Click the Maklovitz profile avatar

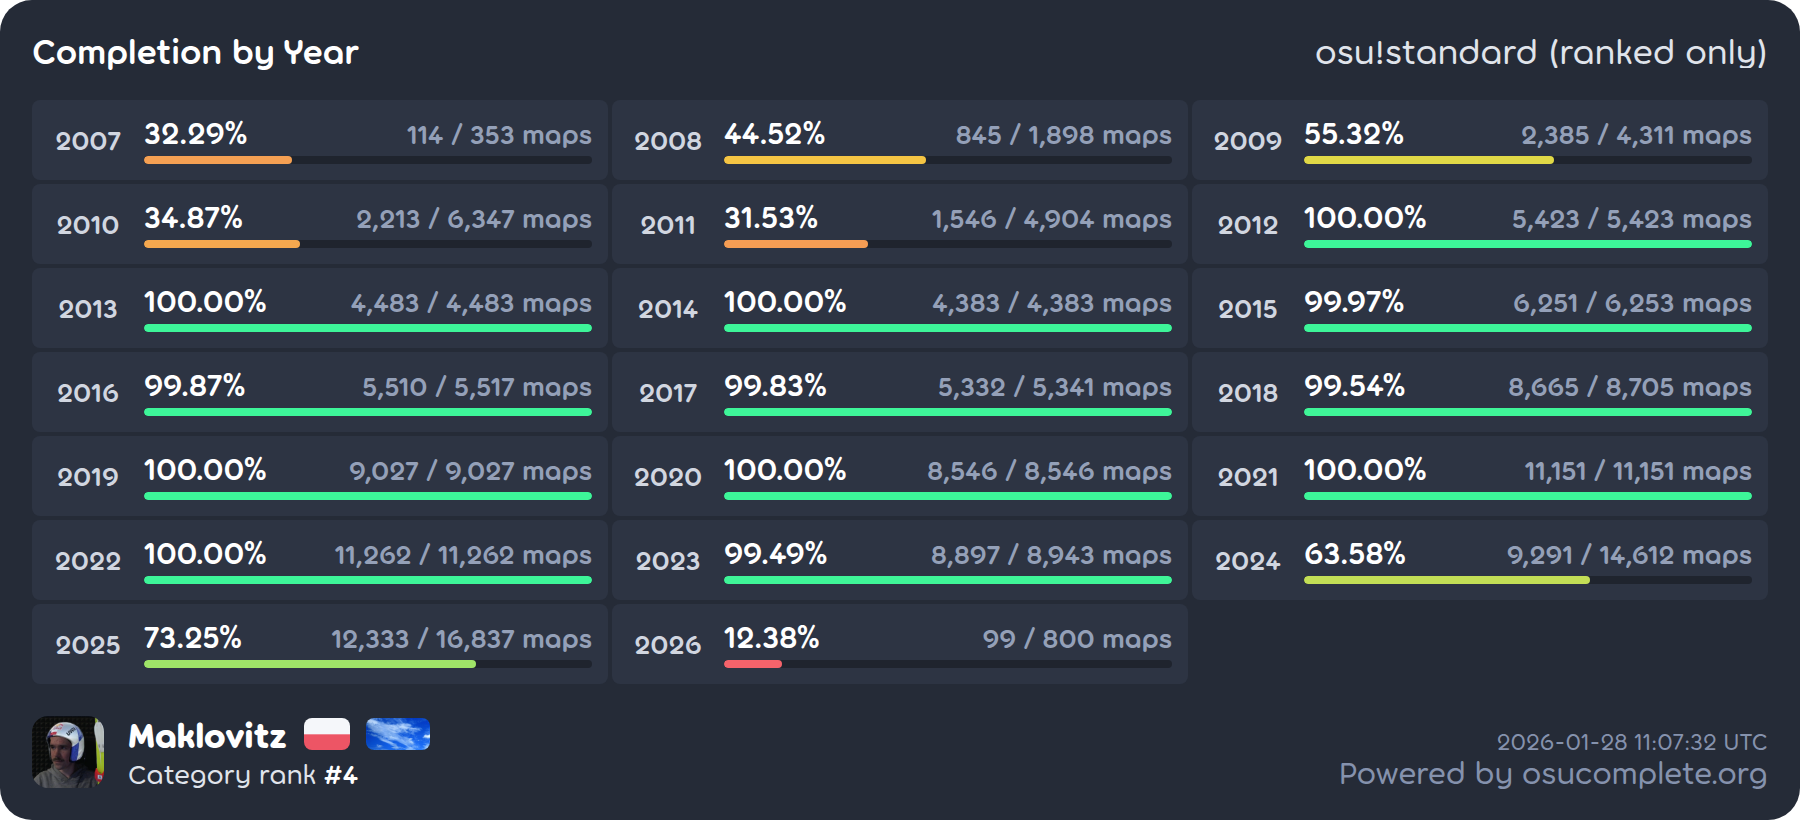[x=67, y=752]
